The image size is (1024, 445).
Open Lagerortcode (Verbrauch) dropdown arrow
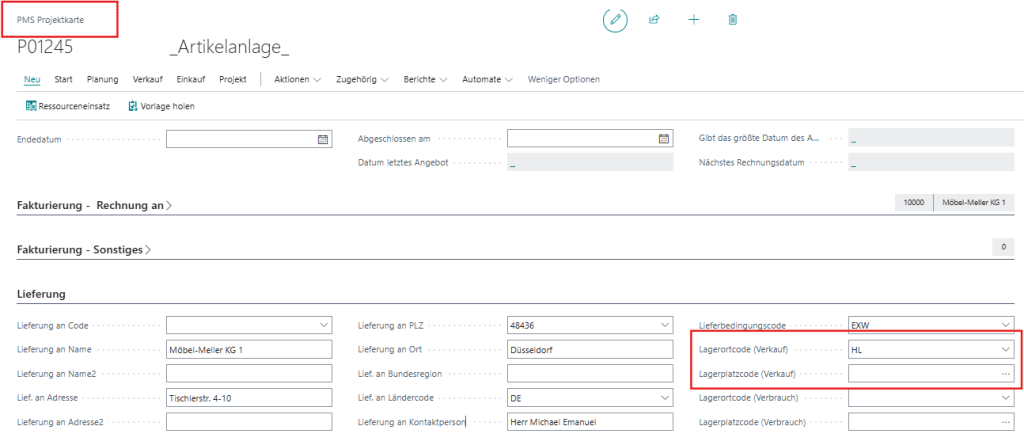[x=1006, y=397]
